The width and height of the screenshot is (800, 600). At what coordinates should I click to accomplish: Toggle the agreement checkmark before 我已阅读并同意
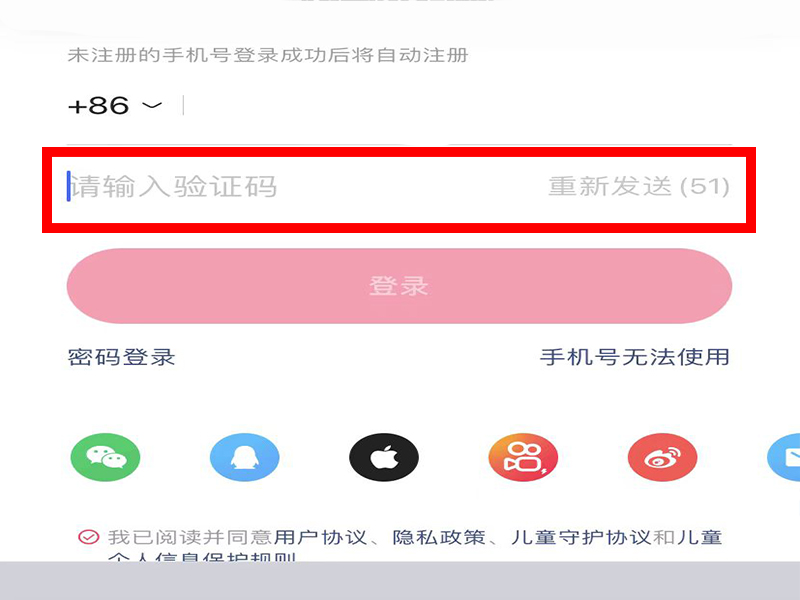coord(88,537)
